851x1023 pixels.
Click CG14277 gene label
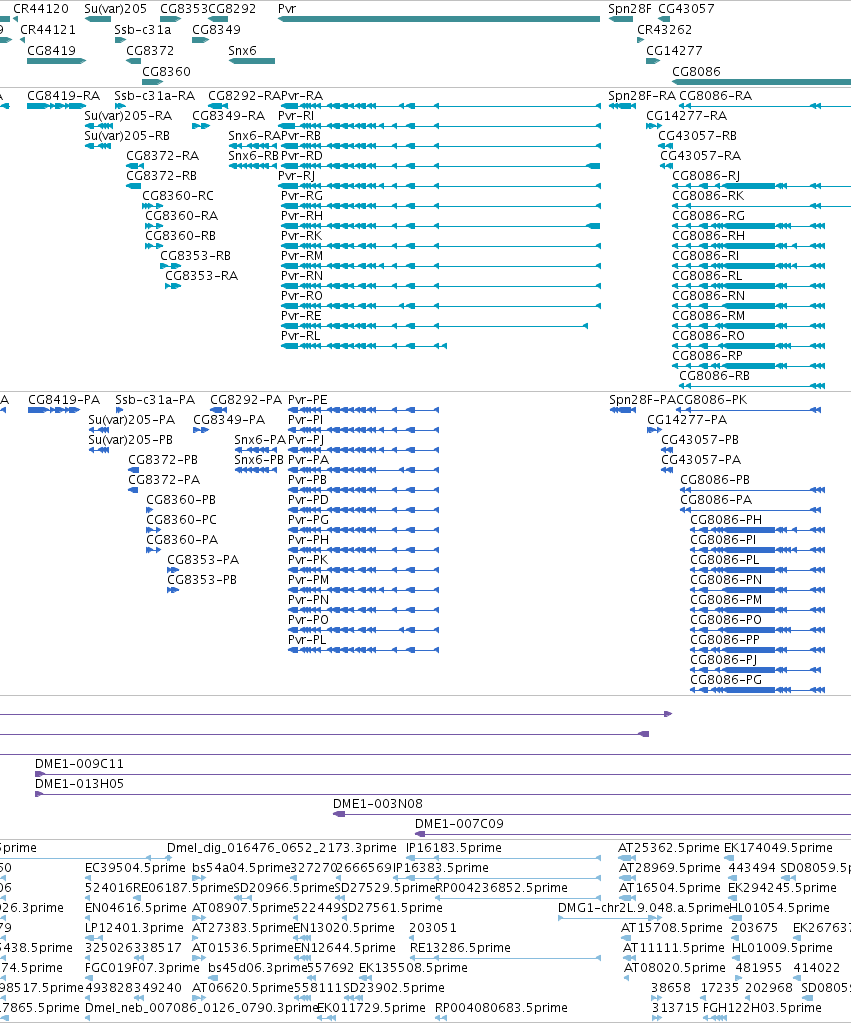[674, 50]
